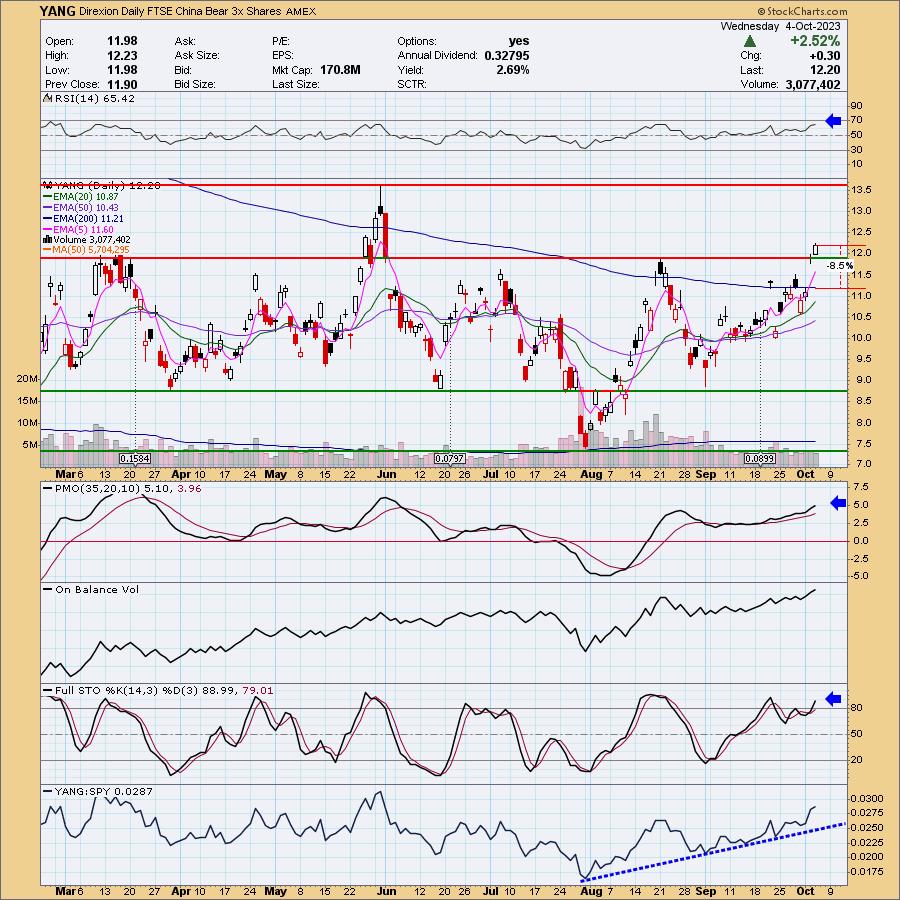The height and width of the screenshot is (900, 900).
Task: Click the latest candlestick at 12.20
Action: pos(815,249)
